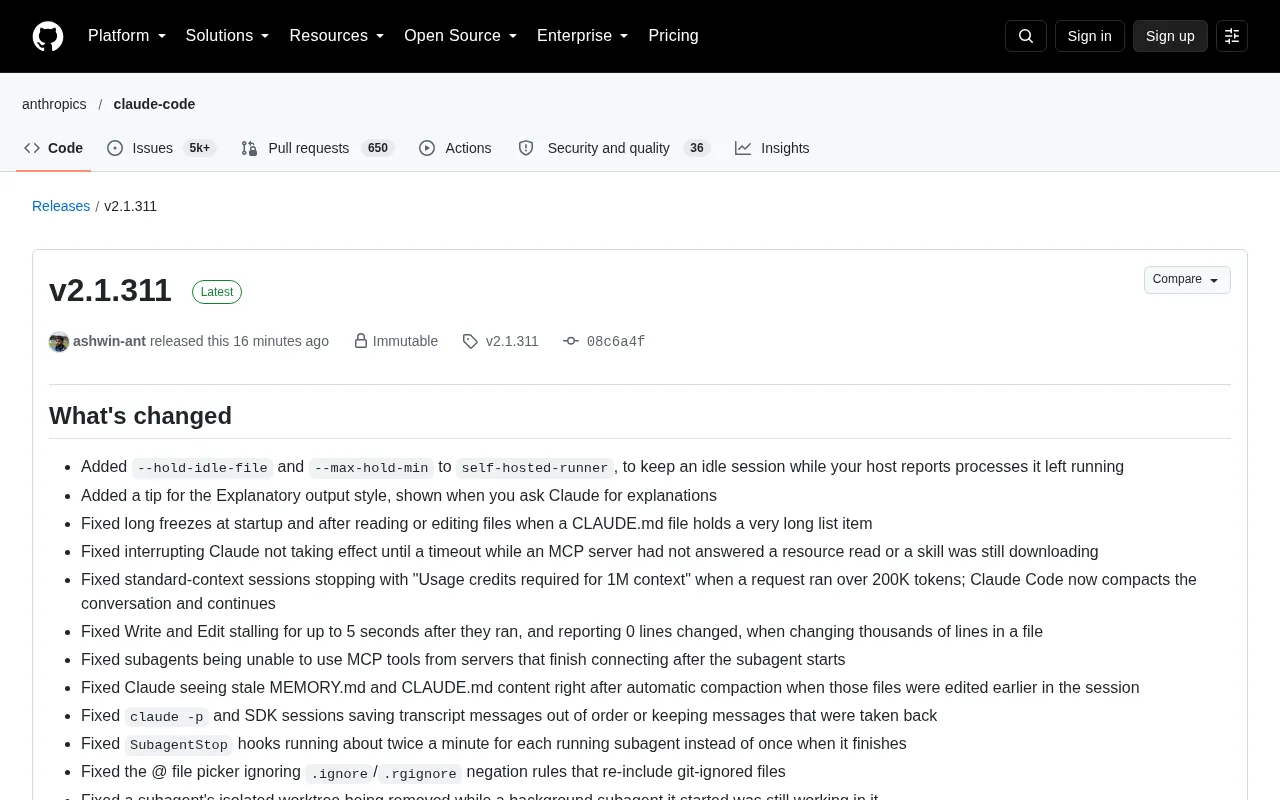Click the Sign up button

tap(1170, 36)
